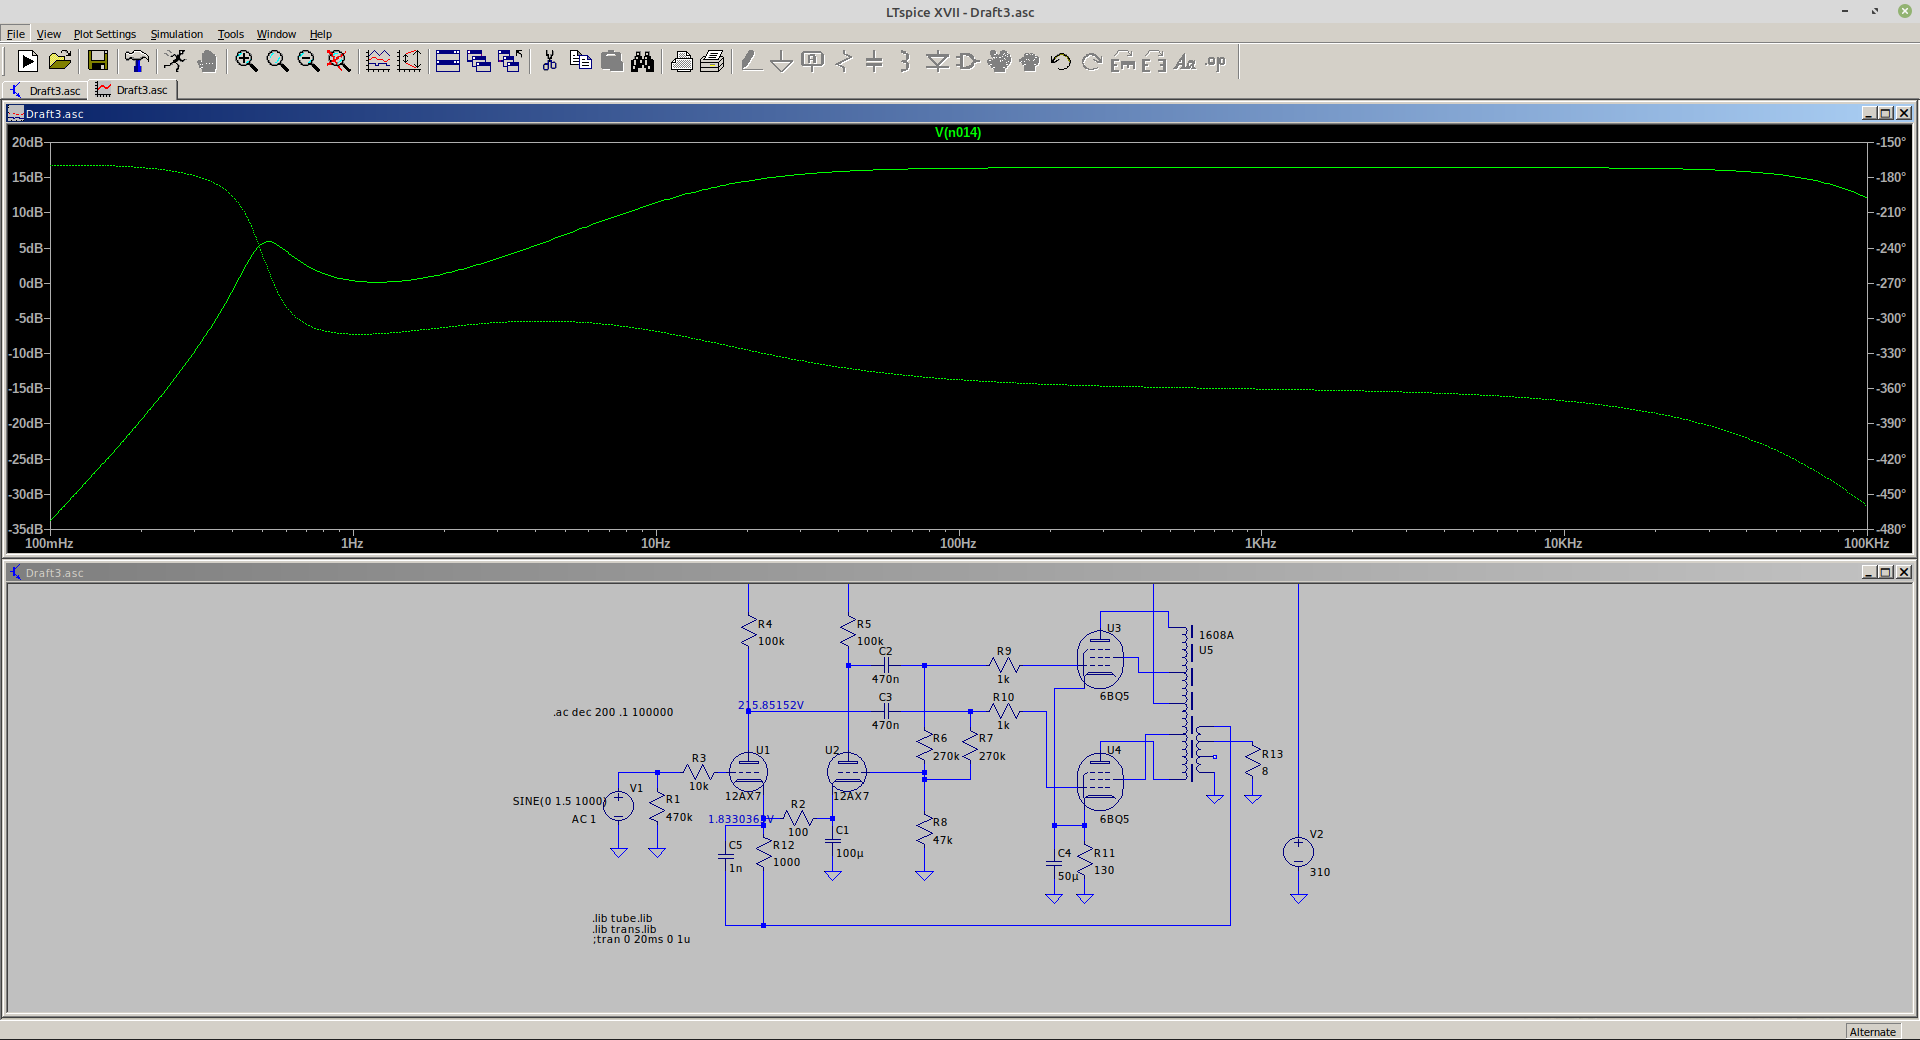Click the 'SINE(0 1.5 1000)' source text
Screen dimensions: 1920x1040
pyautogui.click(x=559, y=801)
